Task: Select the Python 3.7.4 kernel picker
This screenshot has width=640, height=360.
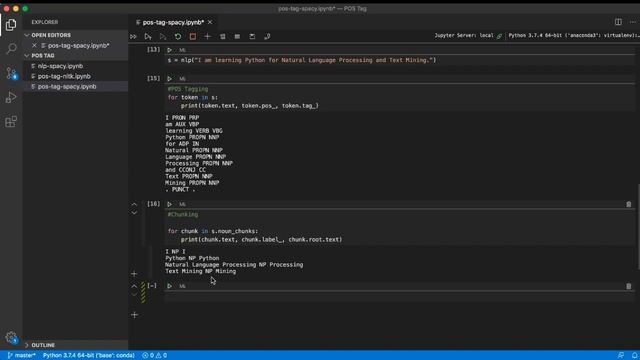Action: (x=573, y=36)
